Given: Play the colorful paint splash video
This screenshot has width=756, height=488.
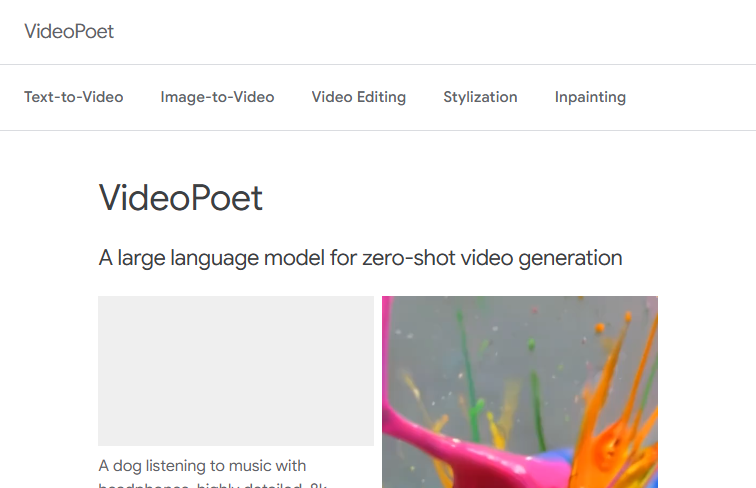Looking at the screenshot, I should pos(520,392).
